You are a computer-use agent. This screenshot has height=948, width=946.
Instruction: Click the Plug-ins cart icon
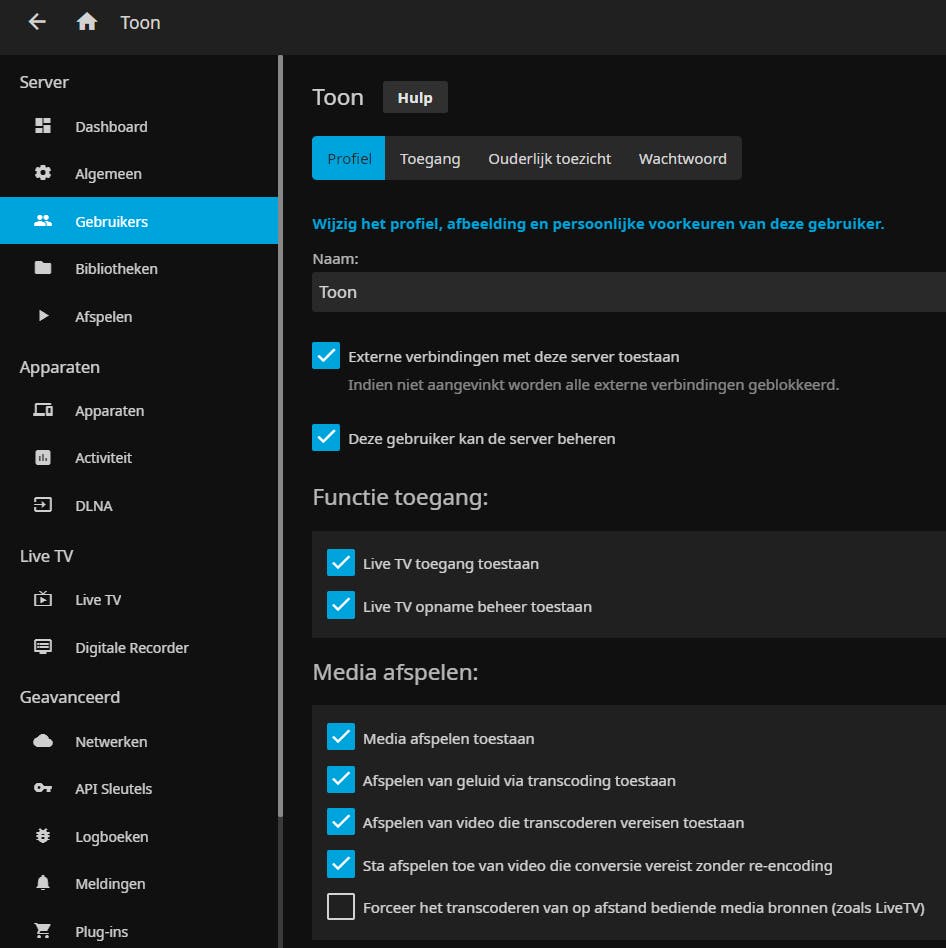coord(43,931)
